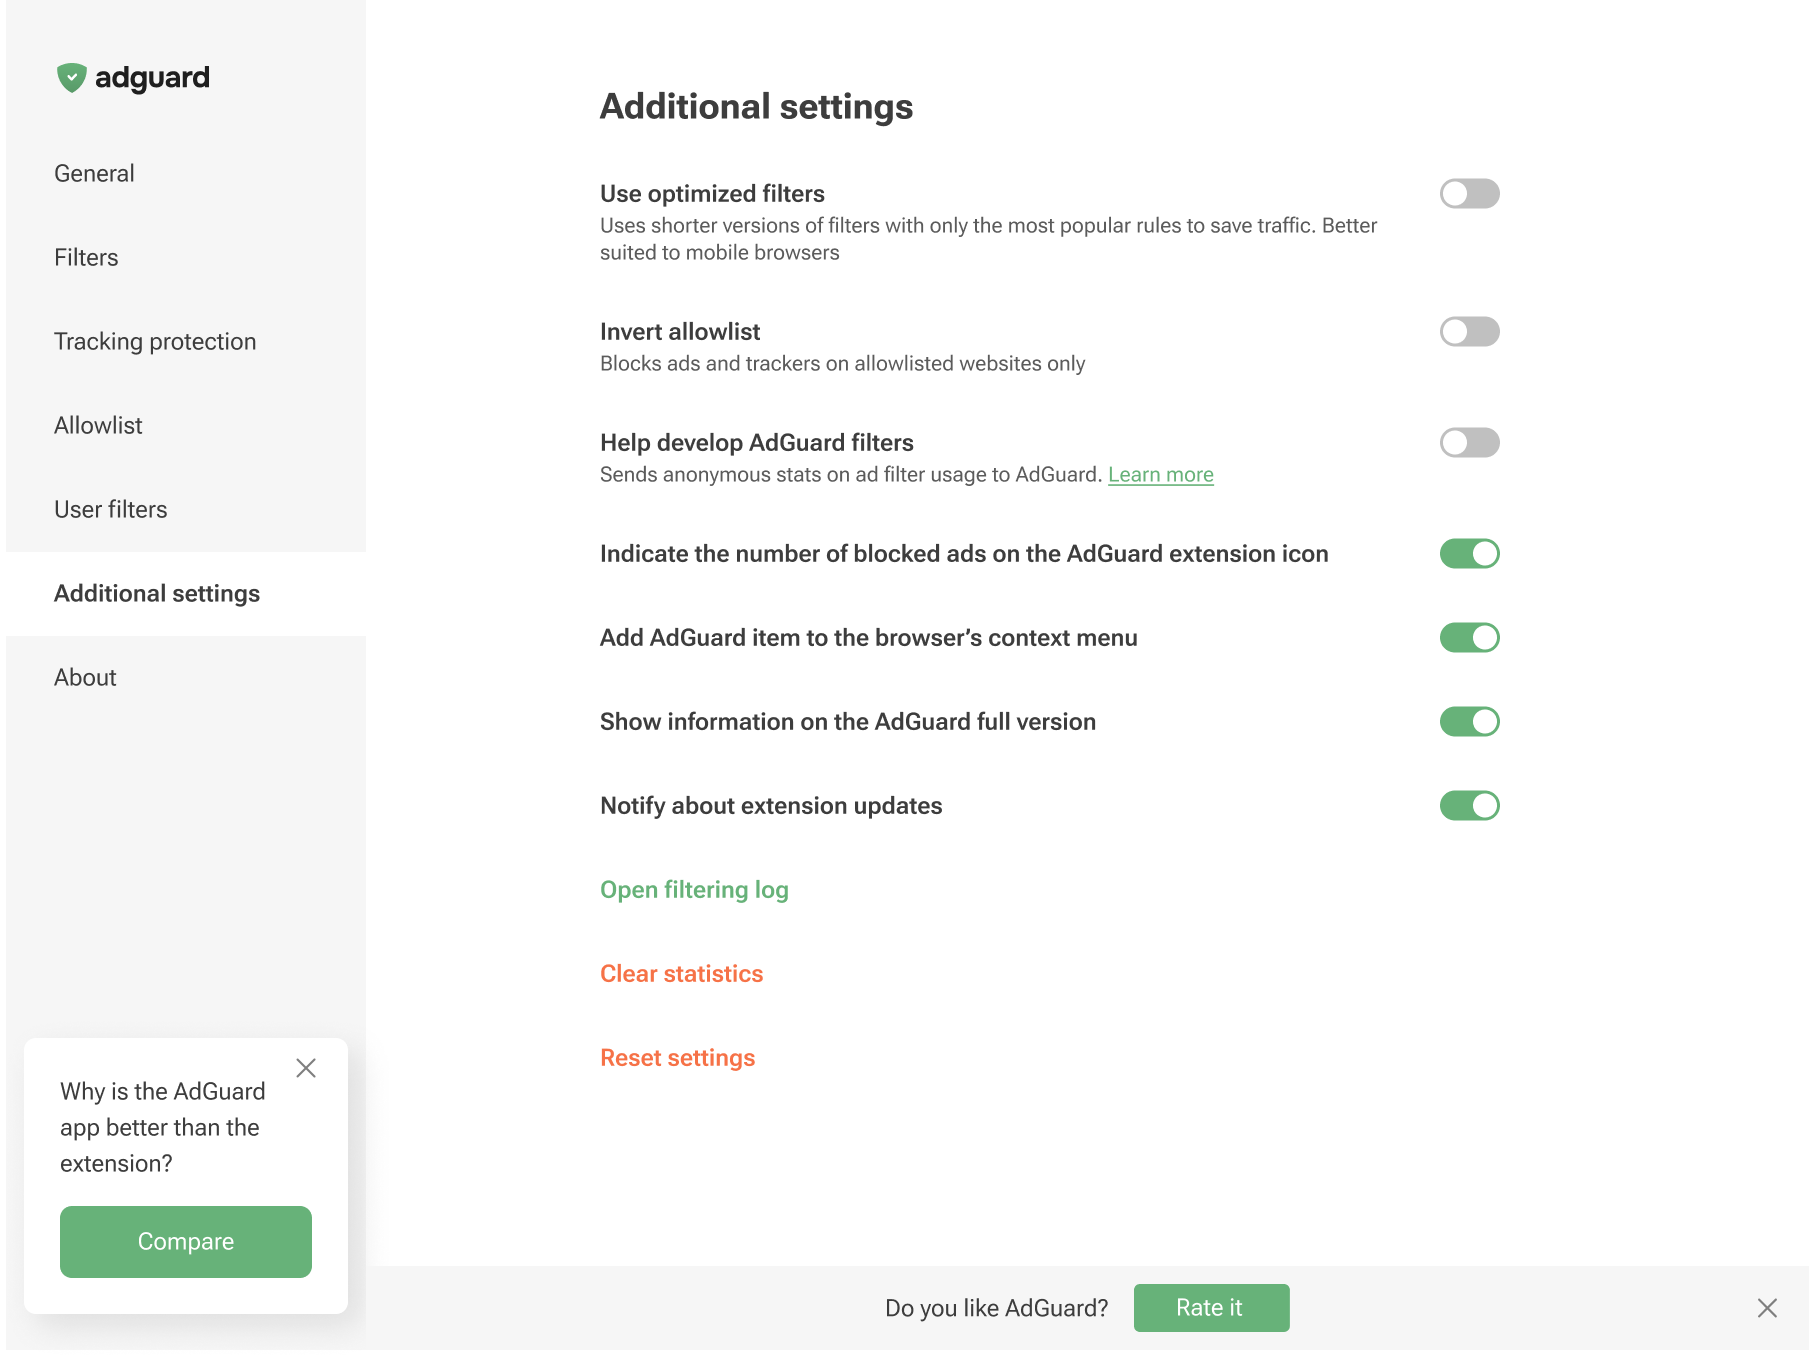1809x1362 pixels.
Task: Turn off Notify about extension updates
Action: 1469,805
